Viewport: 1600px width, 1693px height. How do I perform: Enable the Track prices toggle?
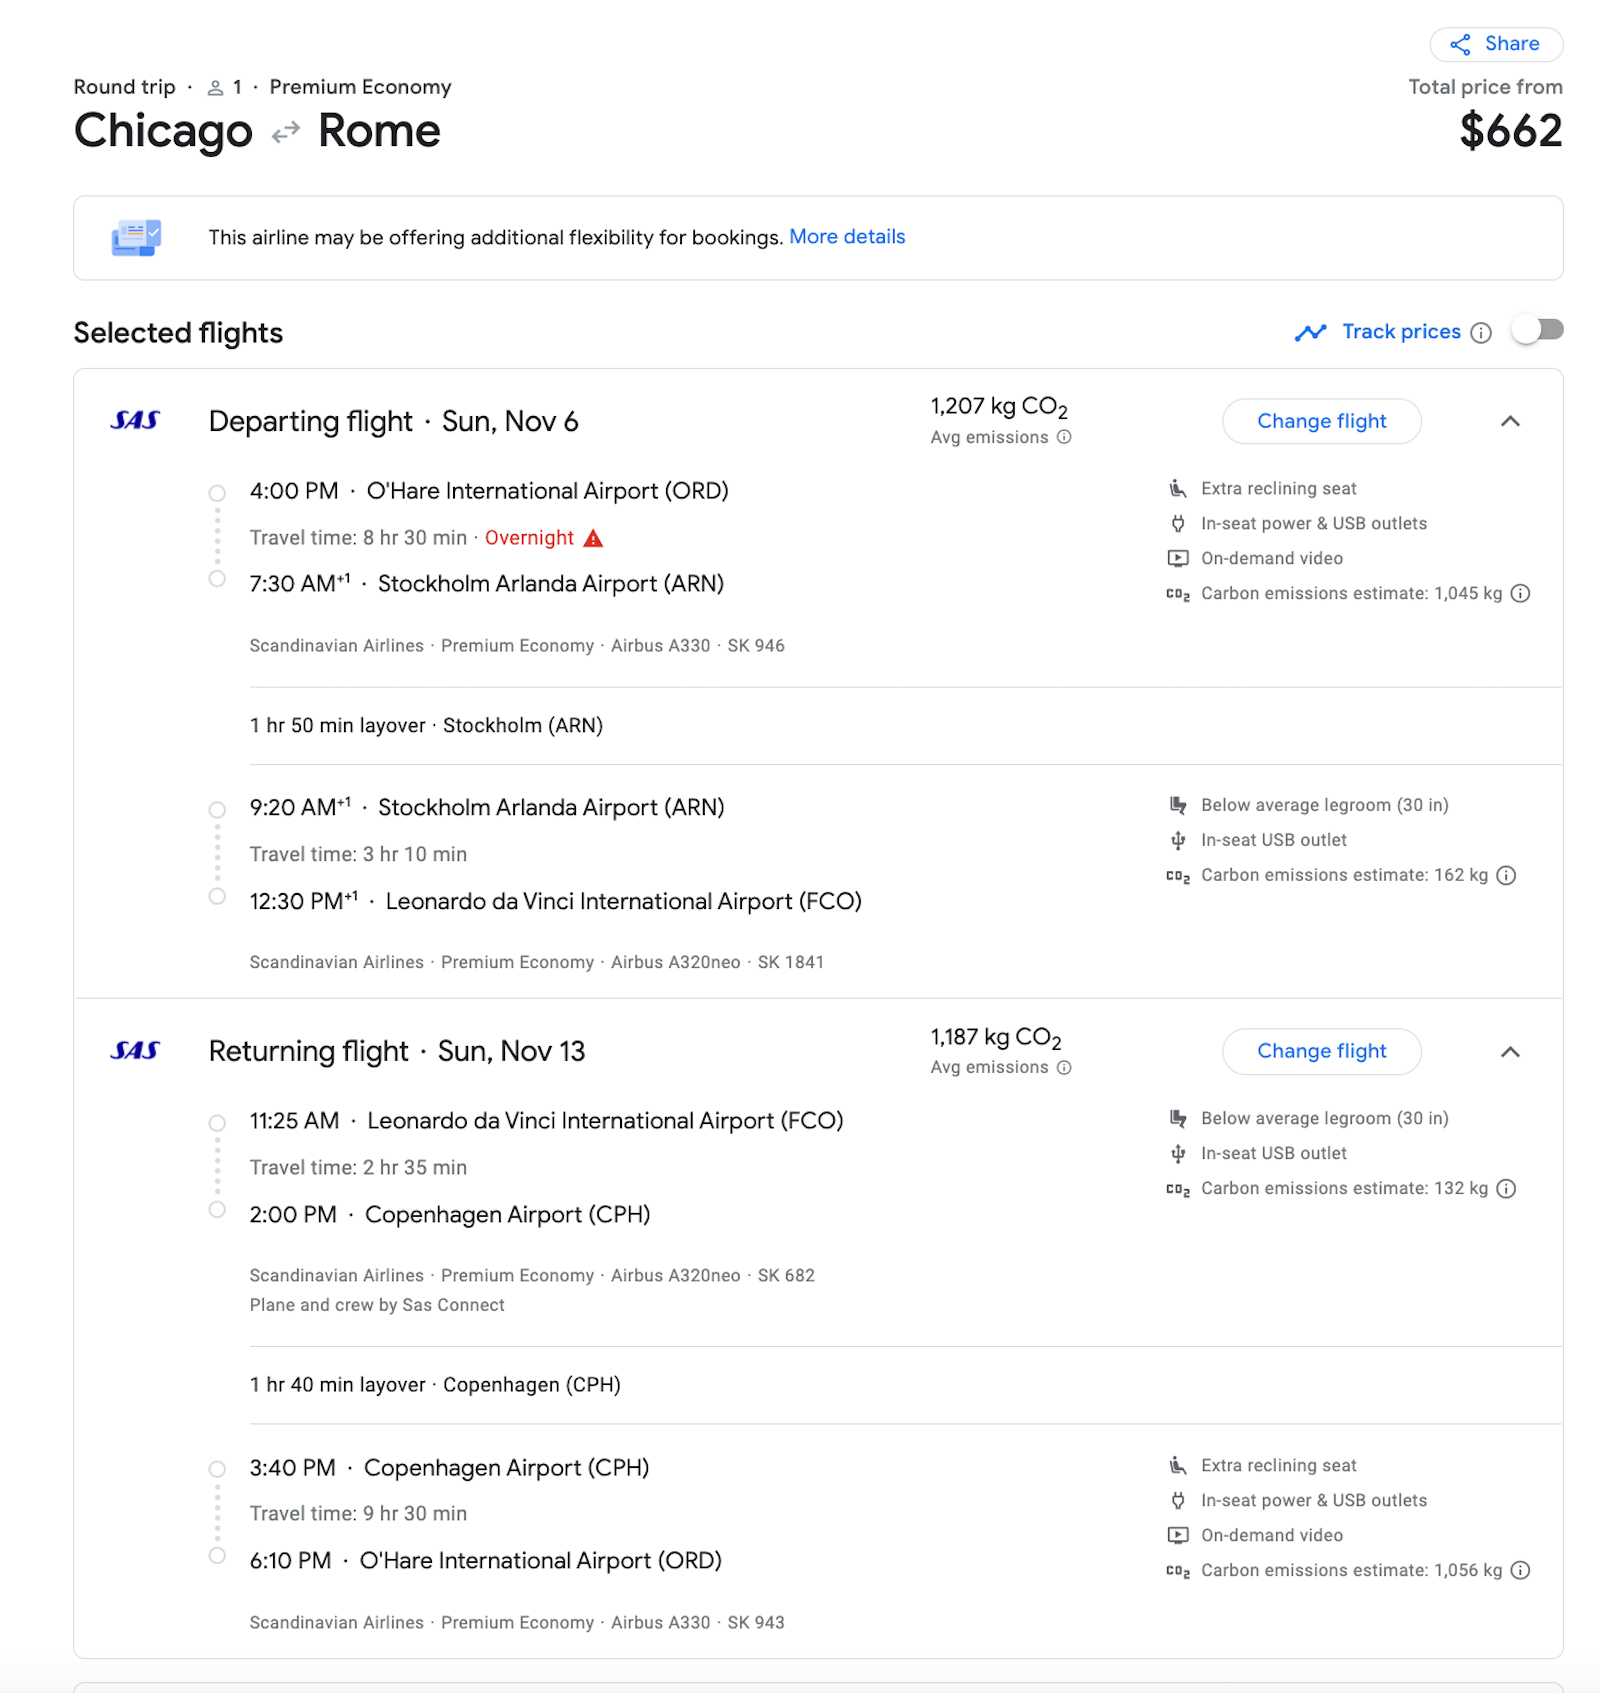click(1538, 329)
